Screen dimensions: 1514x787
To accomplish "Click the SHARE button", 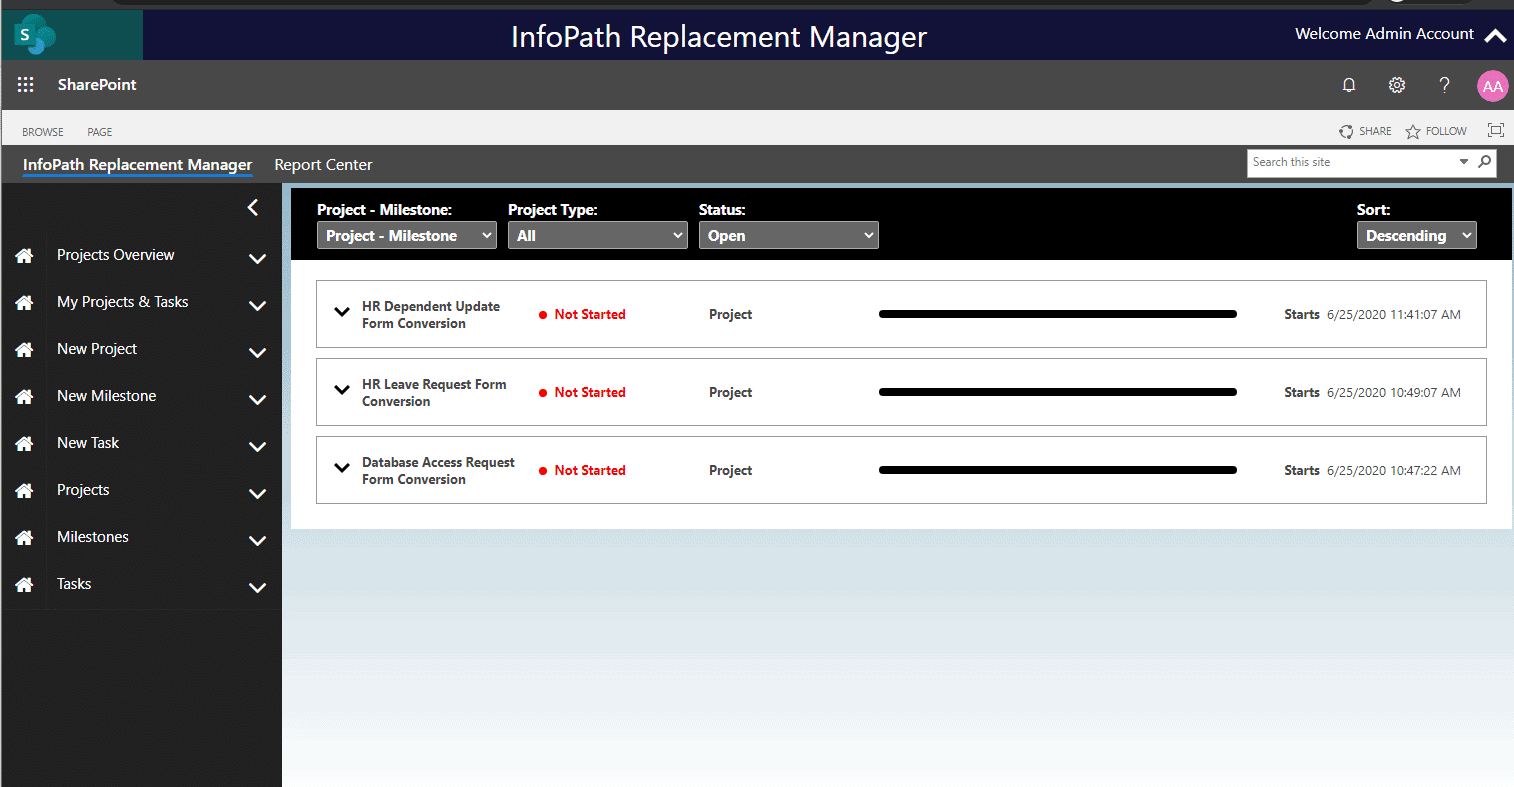I will [x=1365, y=131].
